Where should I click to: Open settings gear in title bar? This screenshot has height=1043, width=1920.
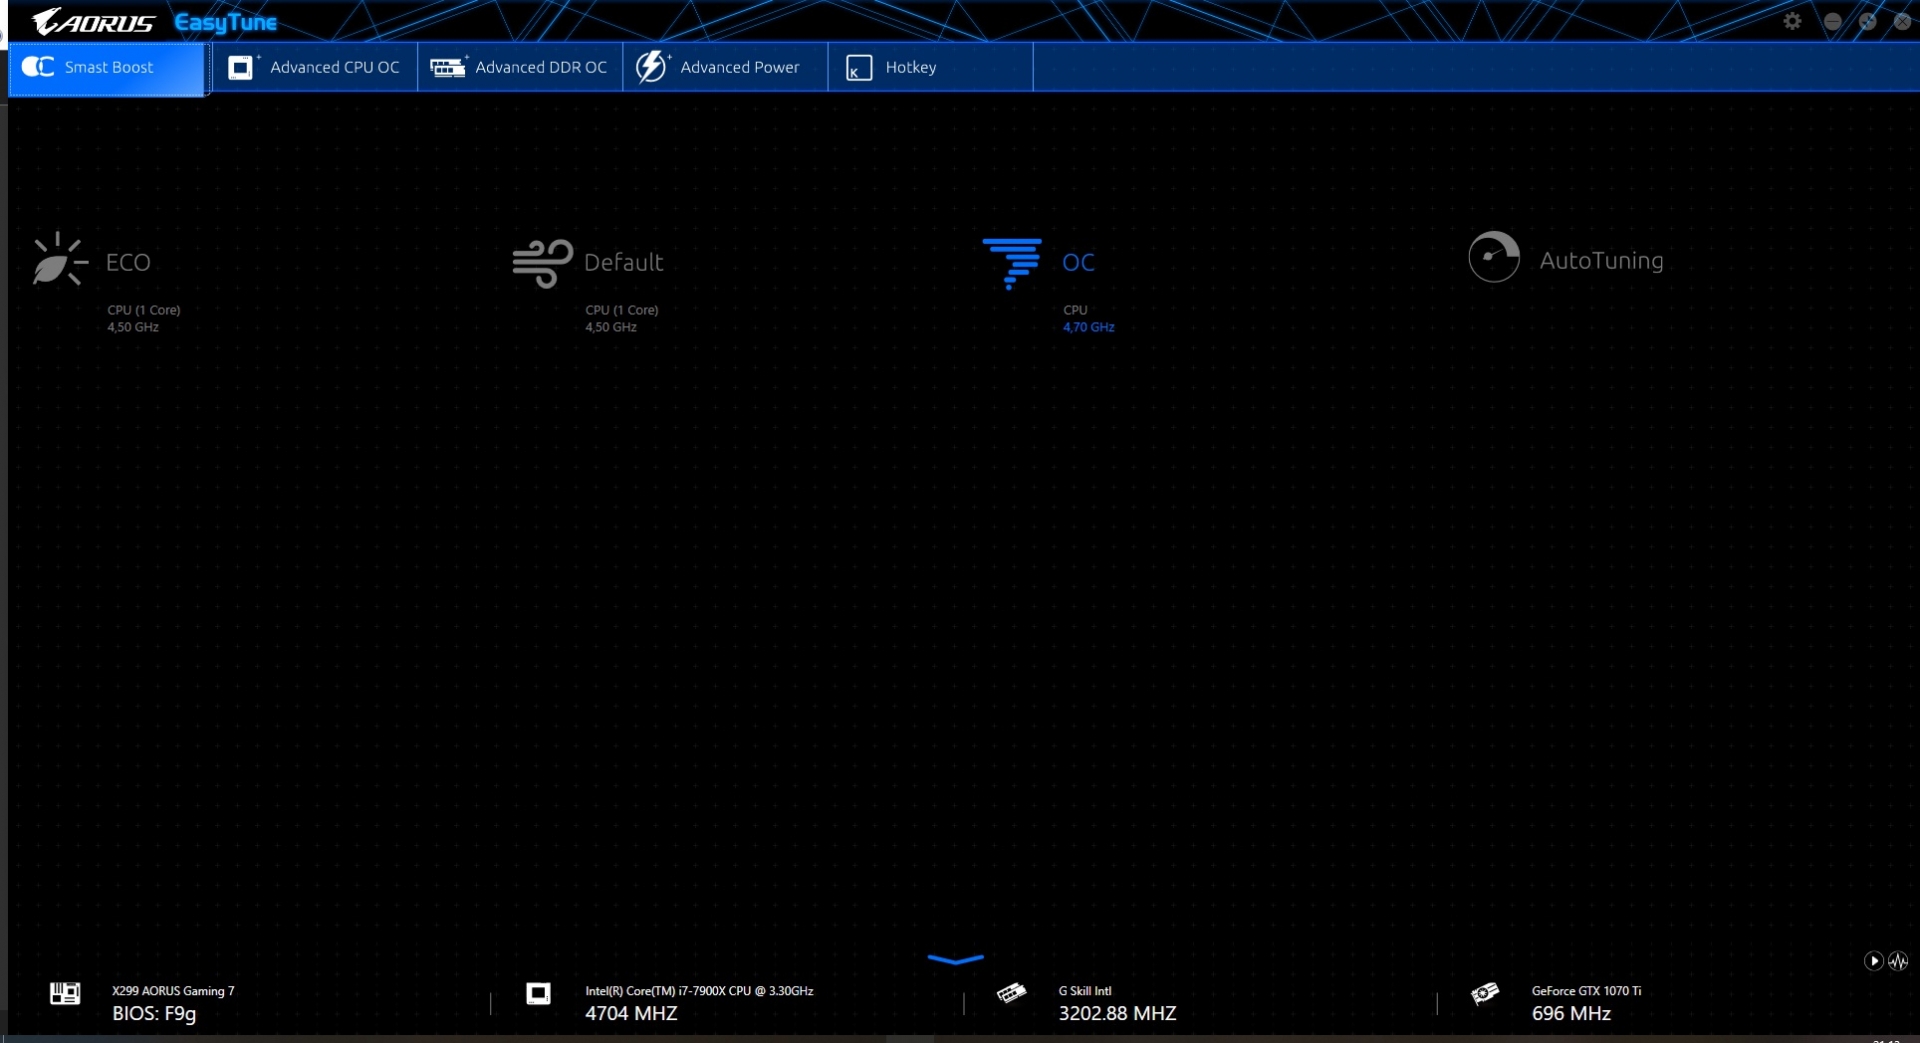coord(1792,21)
